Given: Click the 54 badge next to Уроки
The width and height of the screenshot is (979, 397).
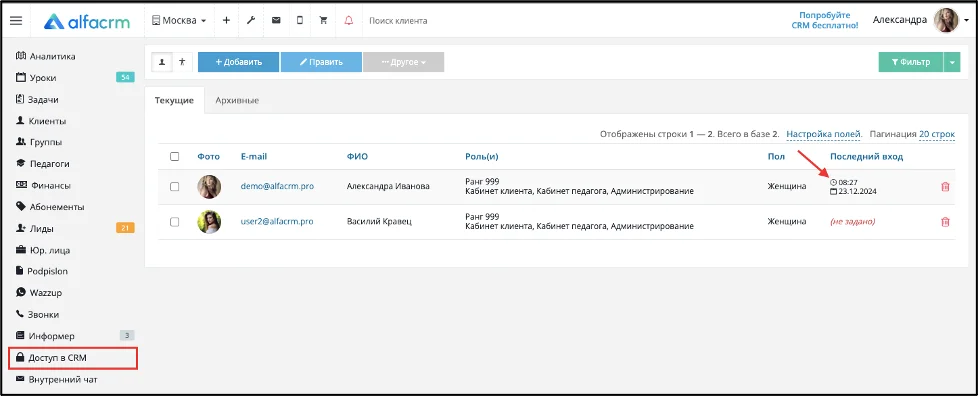Looking at the screenshot, I should tap(125, 77).
